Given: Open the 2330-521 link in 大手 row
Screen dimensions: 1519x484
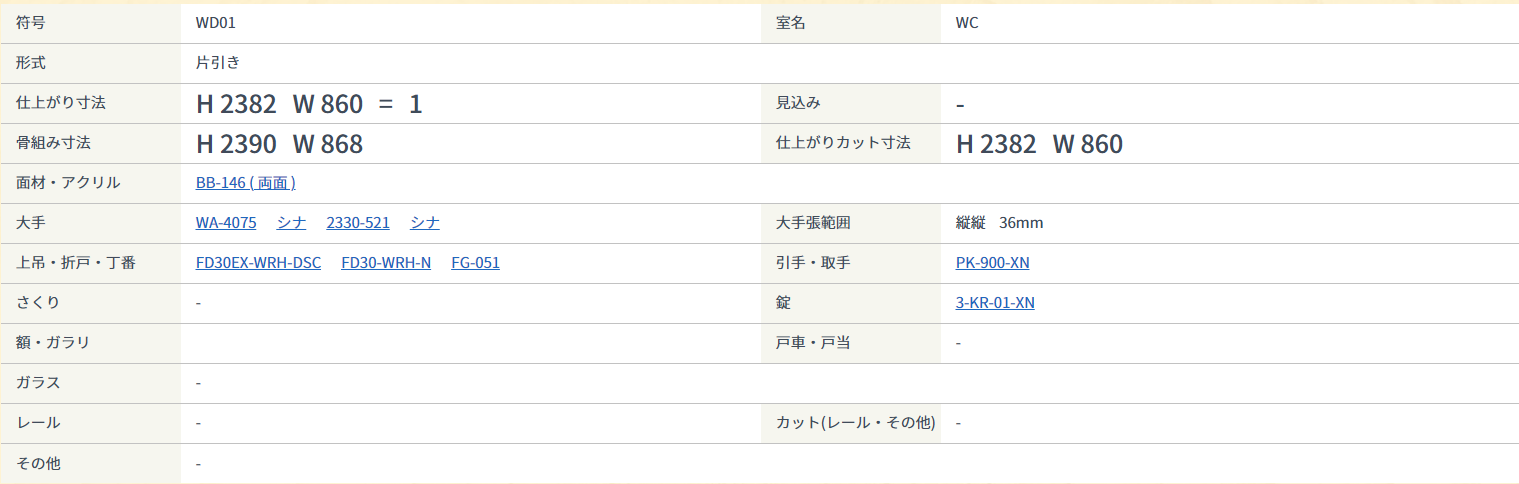Looking at the screenshot, I should coord(358,223).
